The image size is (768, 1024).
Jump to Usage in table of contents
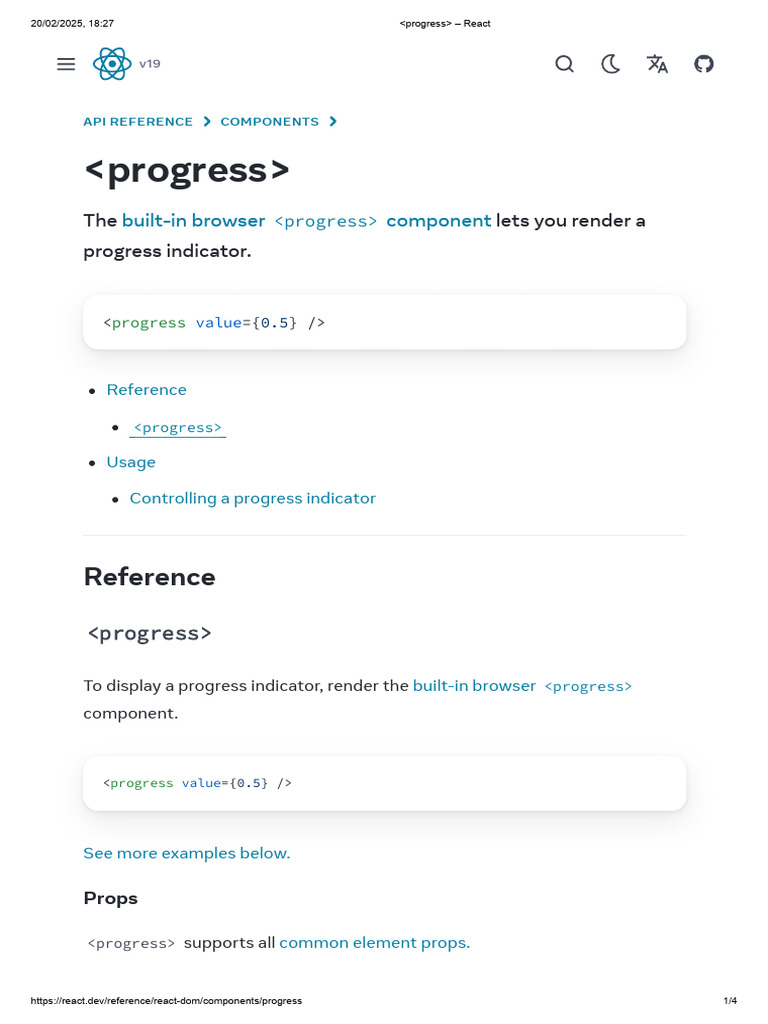point(131,462)
